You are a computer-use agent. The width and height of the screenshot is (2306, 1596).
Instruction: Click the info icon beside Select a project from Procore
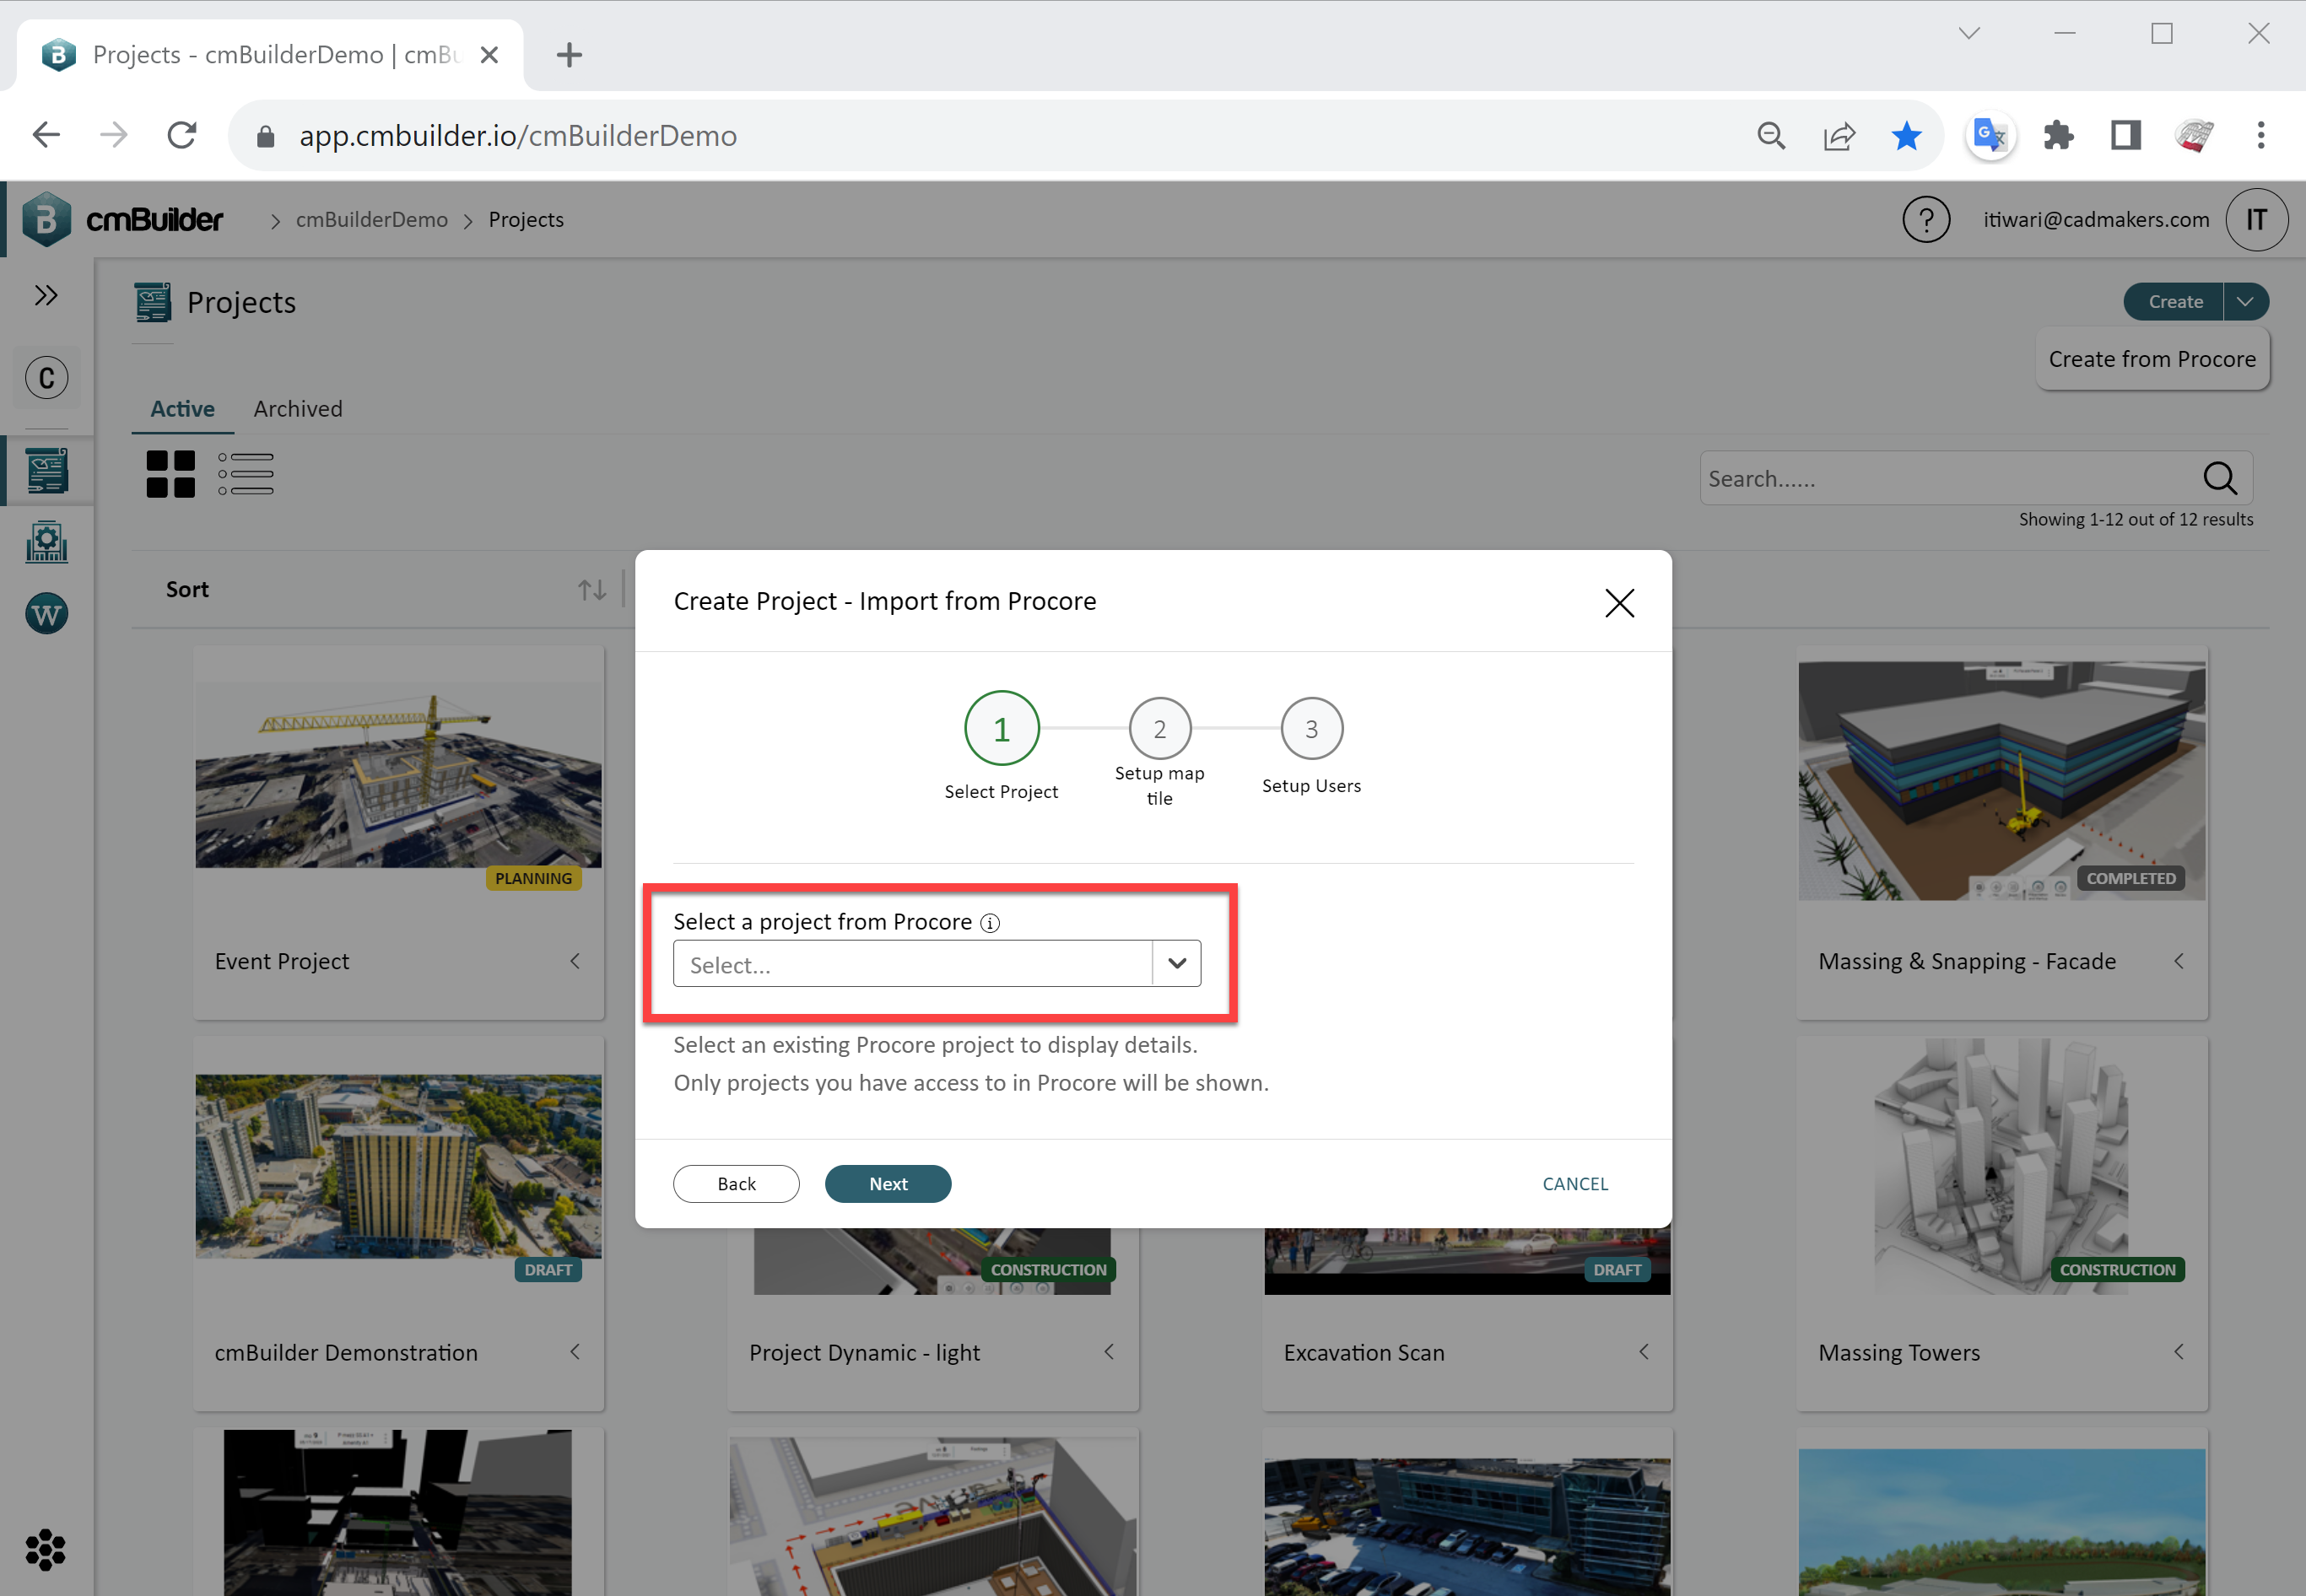pos(990,923)
